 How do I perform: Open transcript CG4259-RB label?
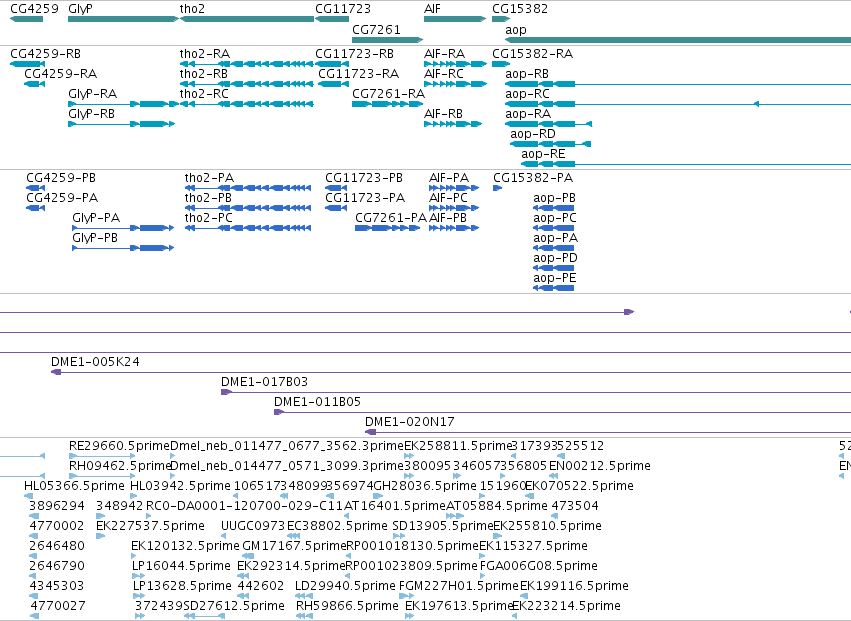click(46, 54)
